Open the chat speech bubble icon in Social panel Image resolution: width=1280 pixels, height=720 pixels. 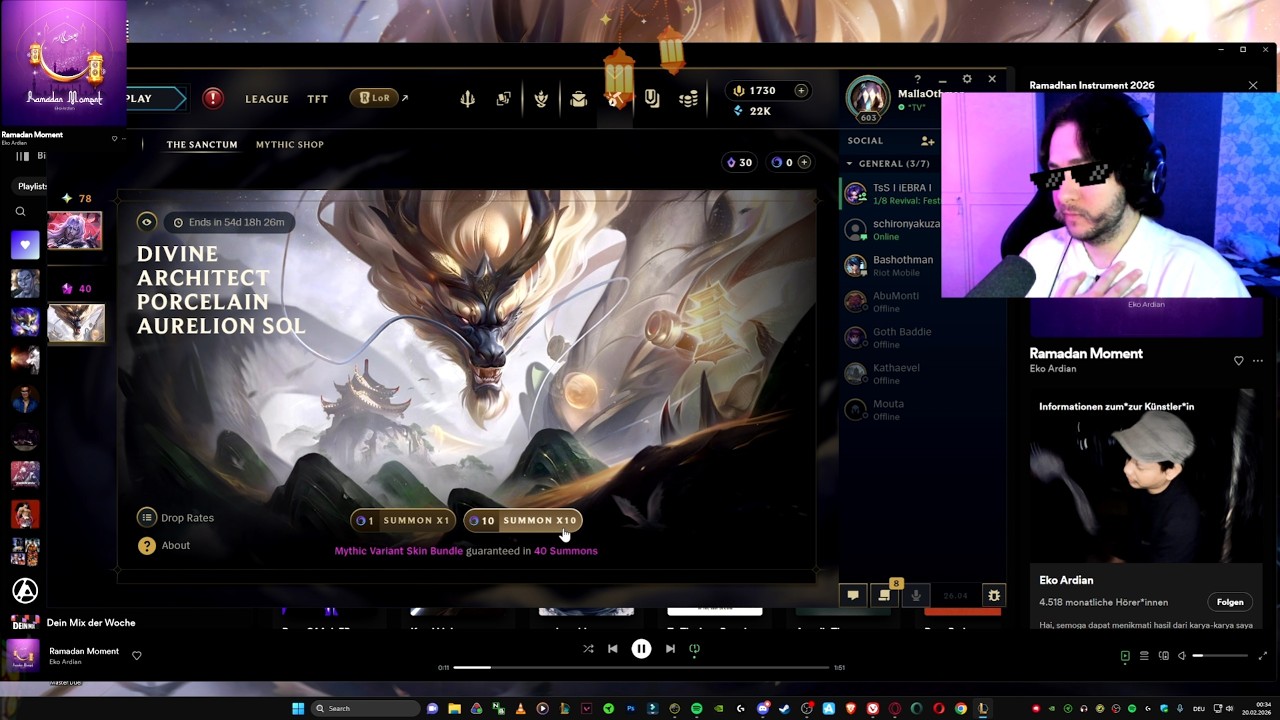click(x=853, y=595)
